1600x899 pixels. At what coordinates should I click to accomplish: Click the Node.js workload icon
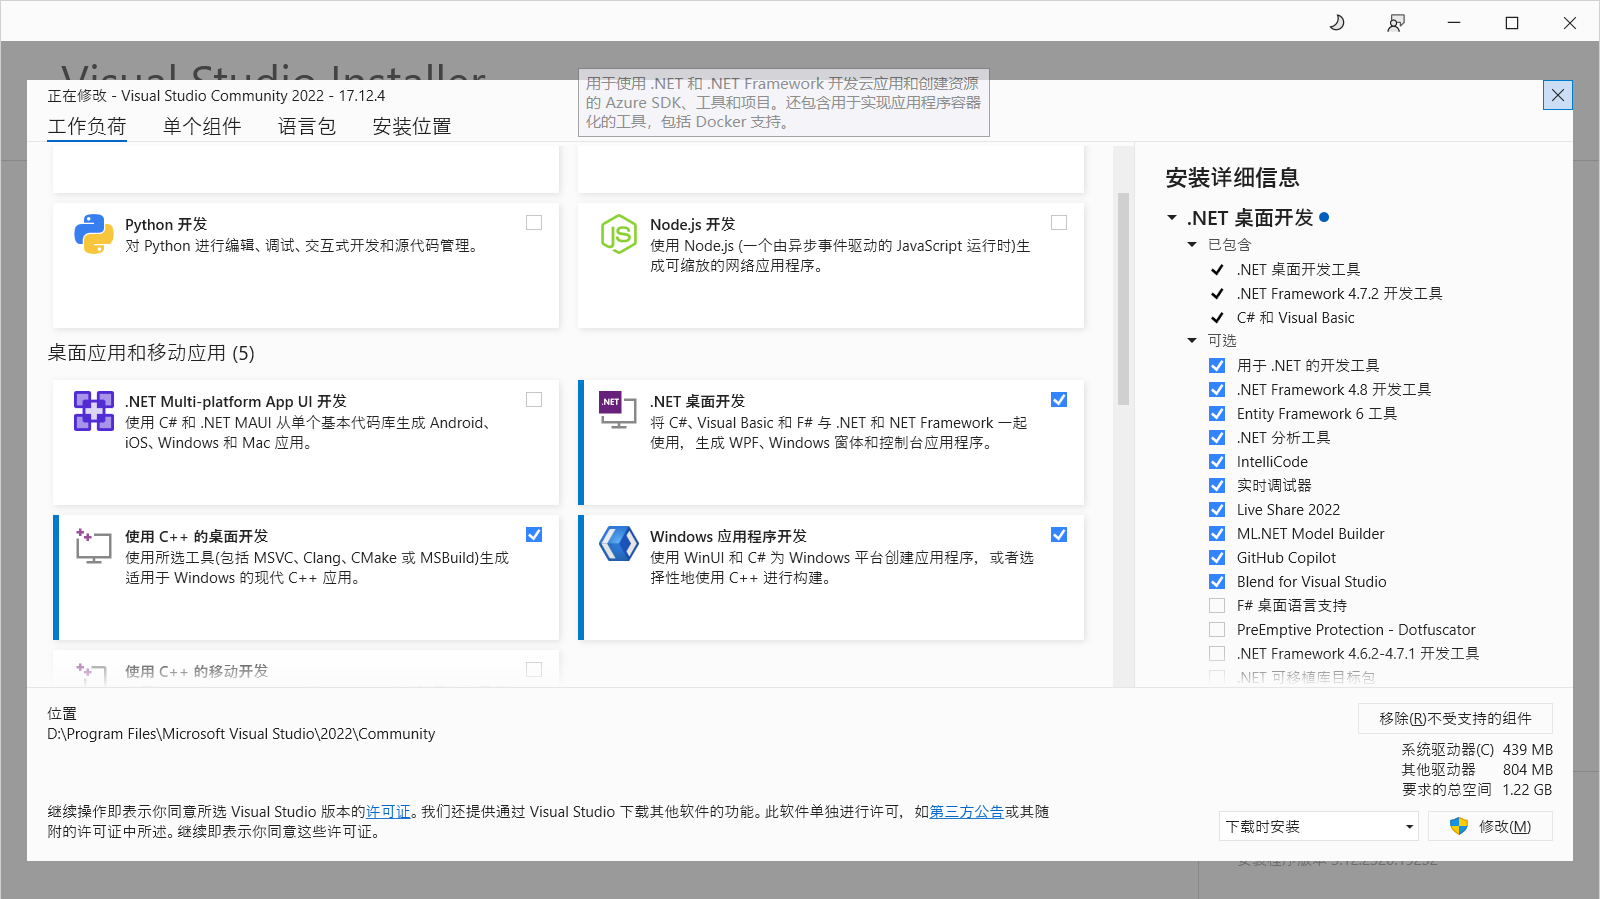click(x=618, y=234)
